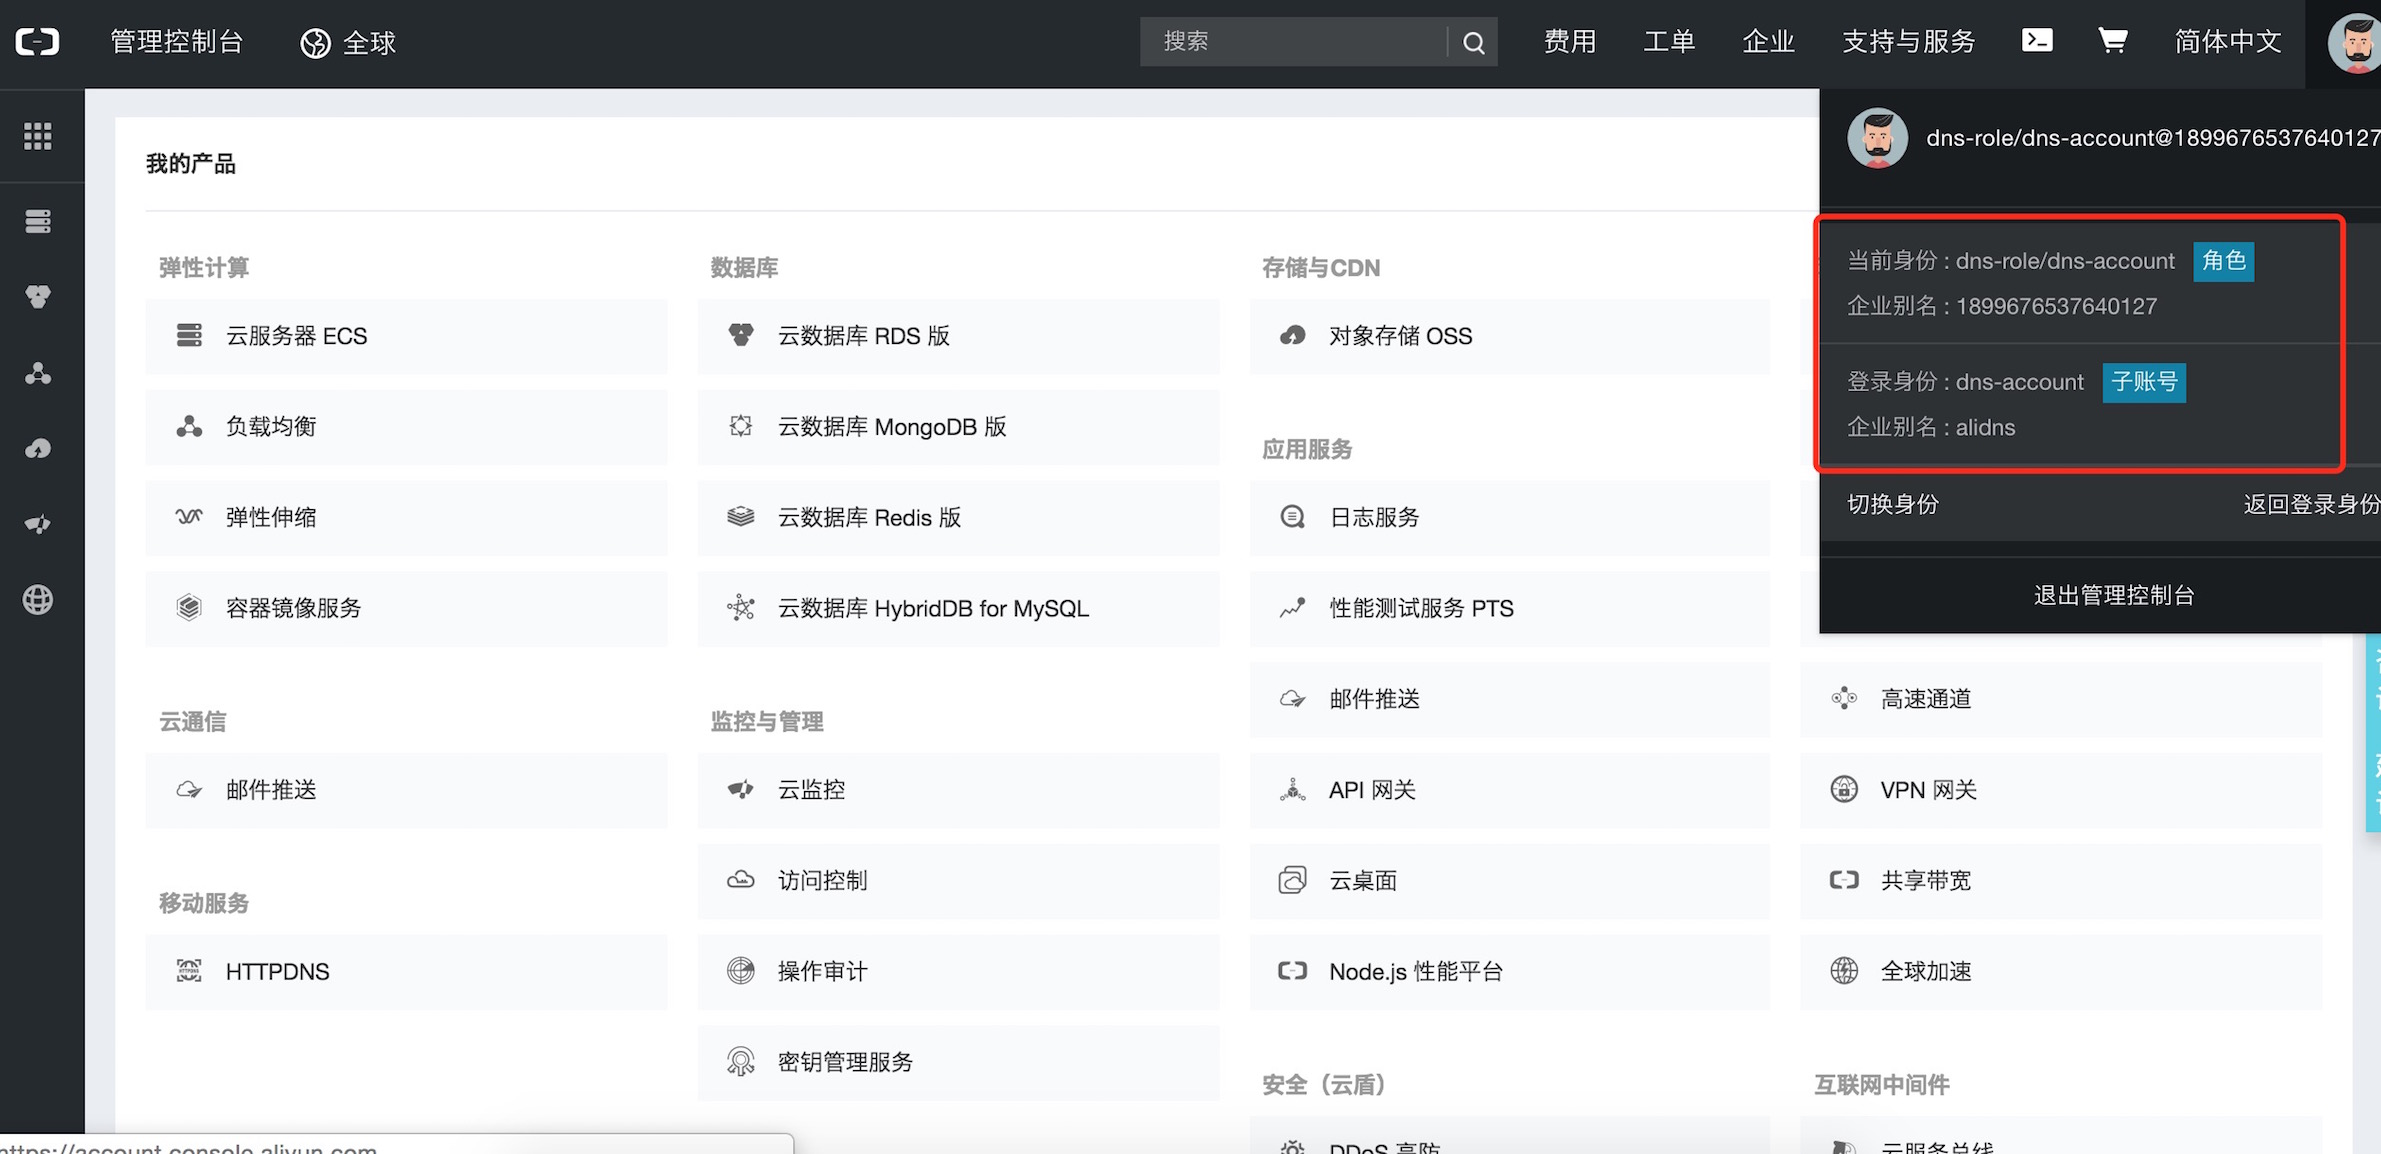Screen dimensions: 2381x1154
Task: Click the account name dns-role/dns-account@... text
Action: click(x=2153, y=138)
